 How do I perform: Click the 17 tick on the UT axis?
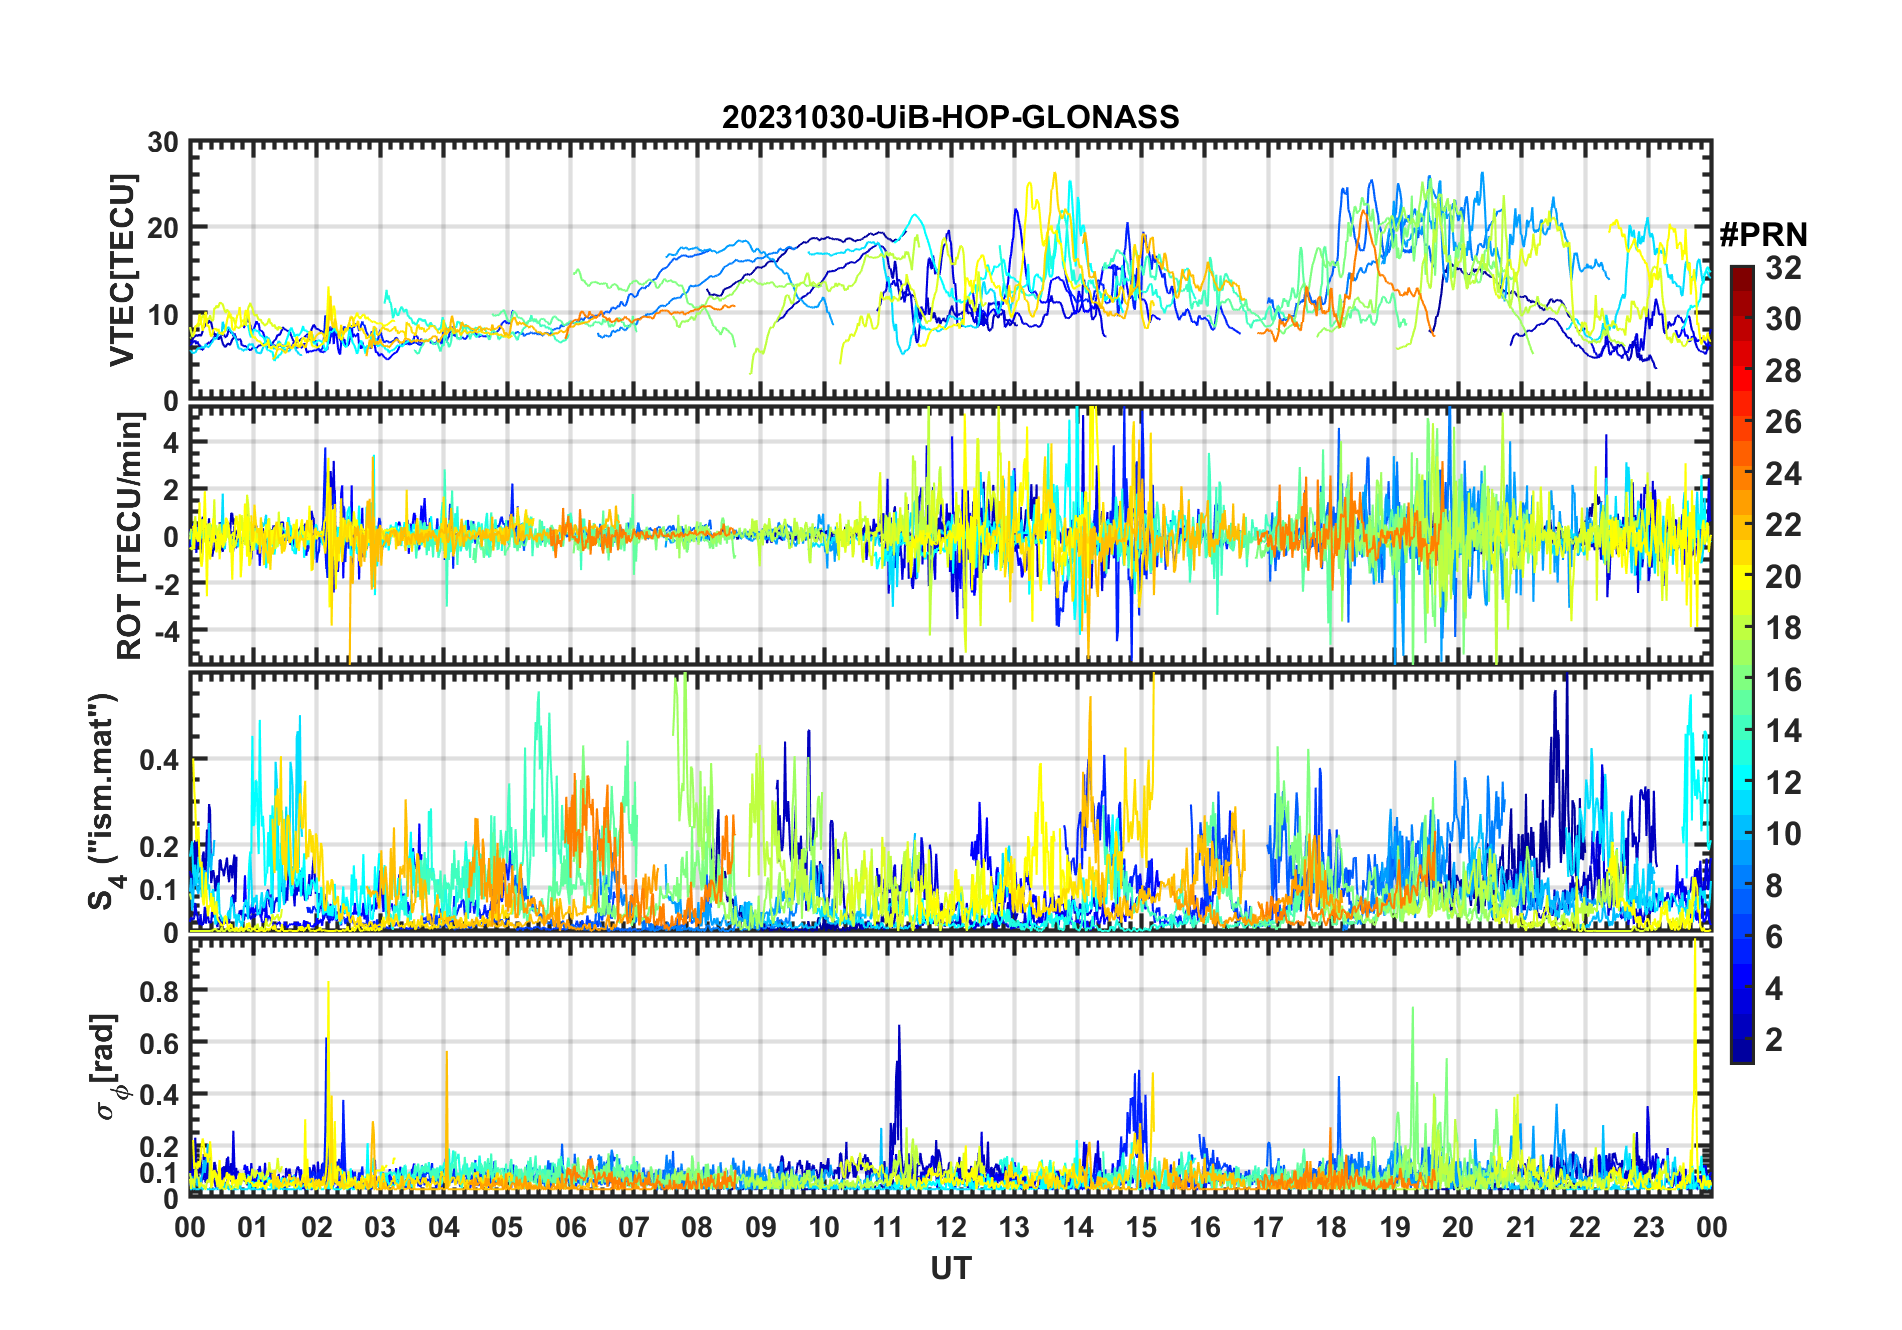(1268, 1227)
